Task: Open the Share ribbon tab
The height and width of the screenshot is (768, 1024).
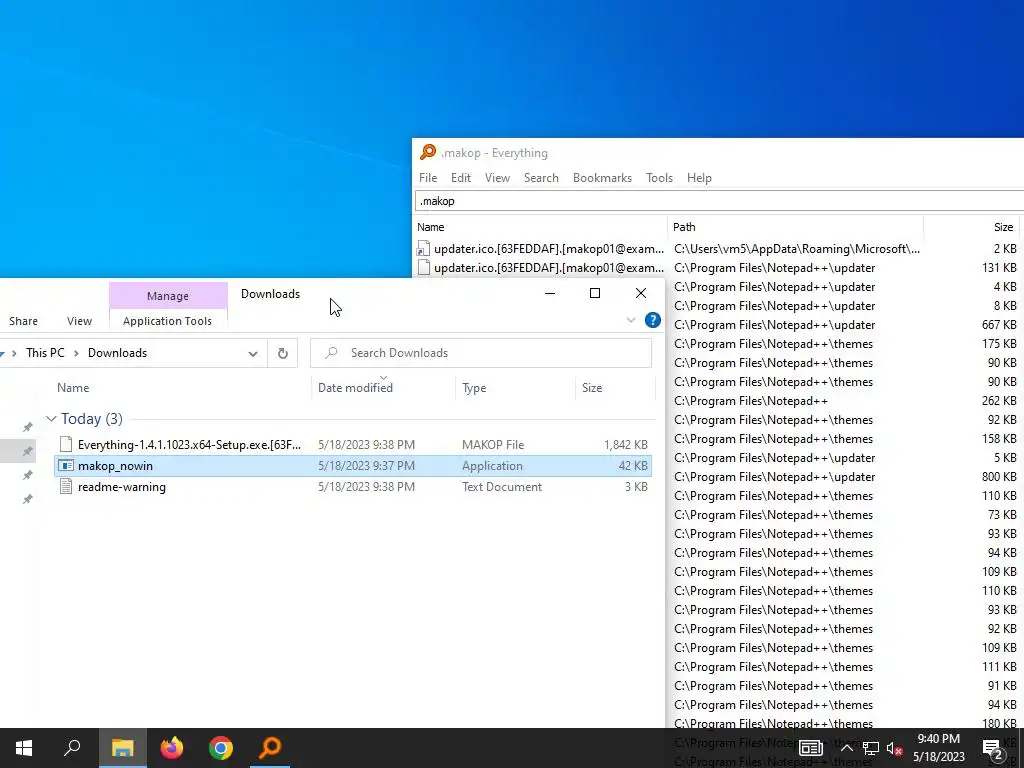Action: (24, 321)
